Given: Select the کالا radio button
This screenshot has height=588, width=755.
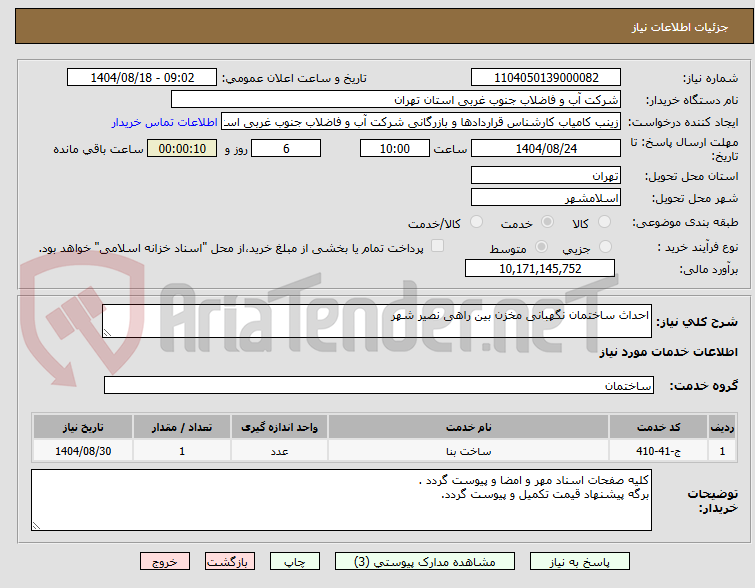Looking at the screenshot, I should click(604, 222).
